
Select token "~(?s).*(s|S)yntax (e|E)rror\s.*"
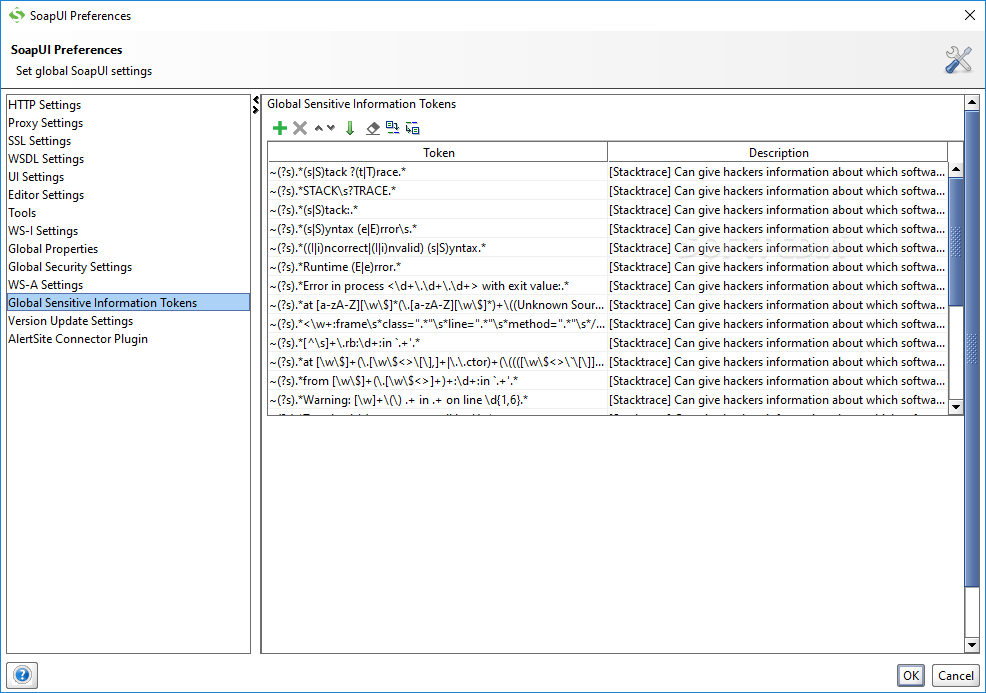click(438, 229)
